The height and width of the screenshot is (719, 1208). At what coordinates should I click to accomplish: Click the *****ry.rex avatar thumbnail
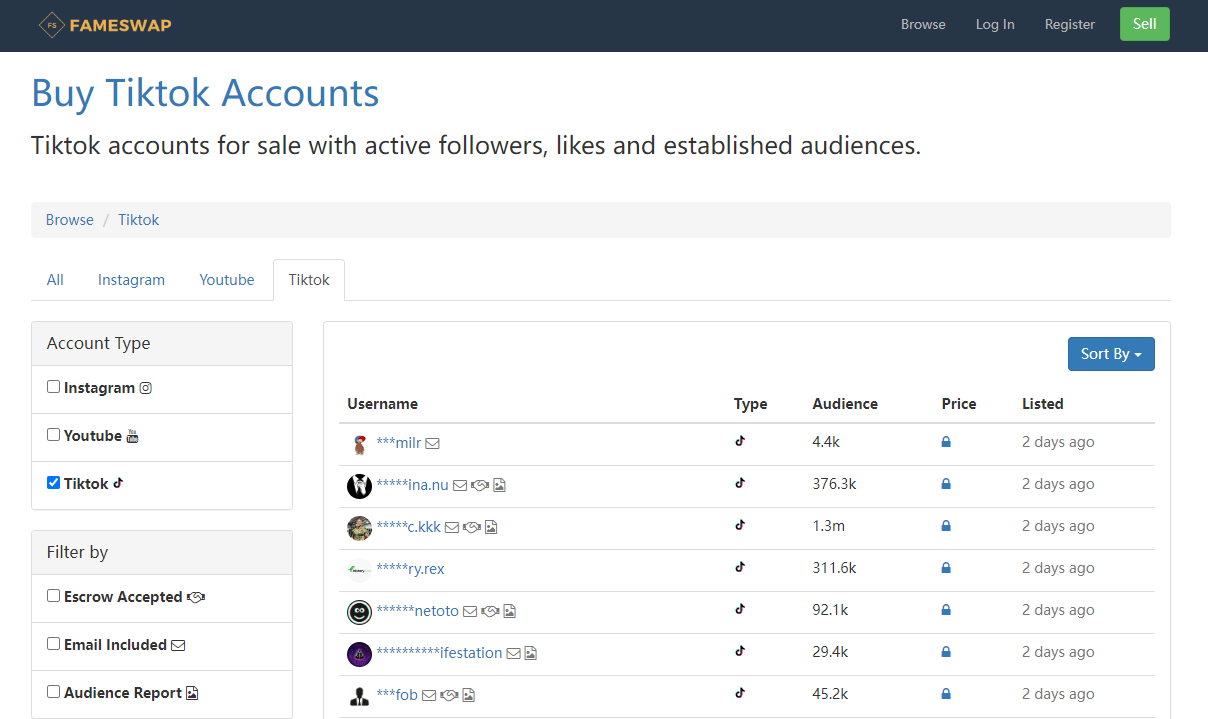coord(359,570)
